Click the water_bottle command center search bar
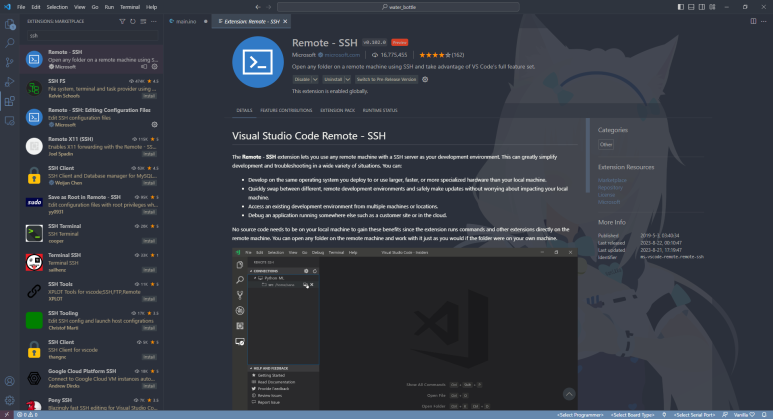The width and height of the screenshot is (773, 419). tap(398, 7)
